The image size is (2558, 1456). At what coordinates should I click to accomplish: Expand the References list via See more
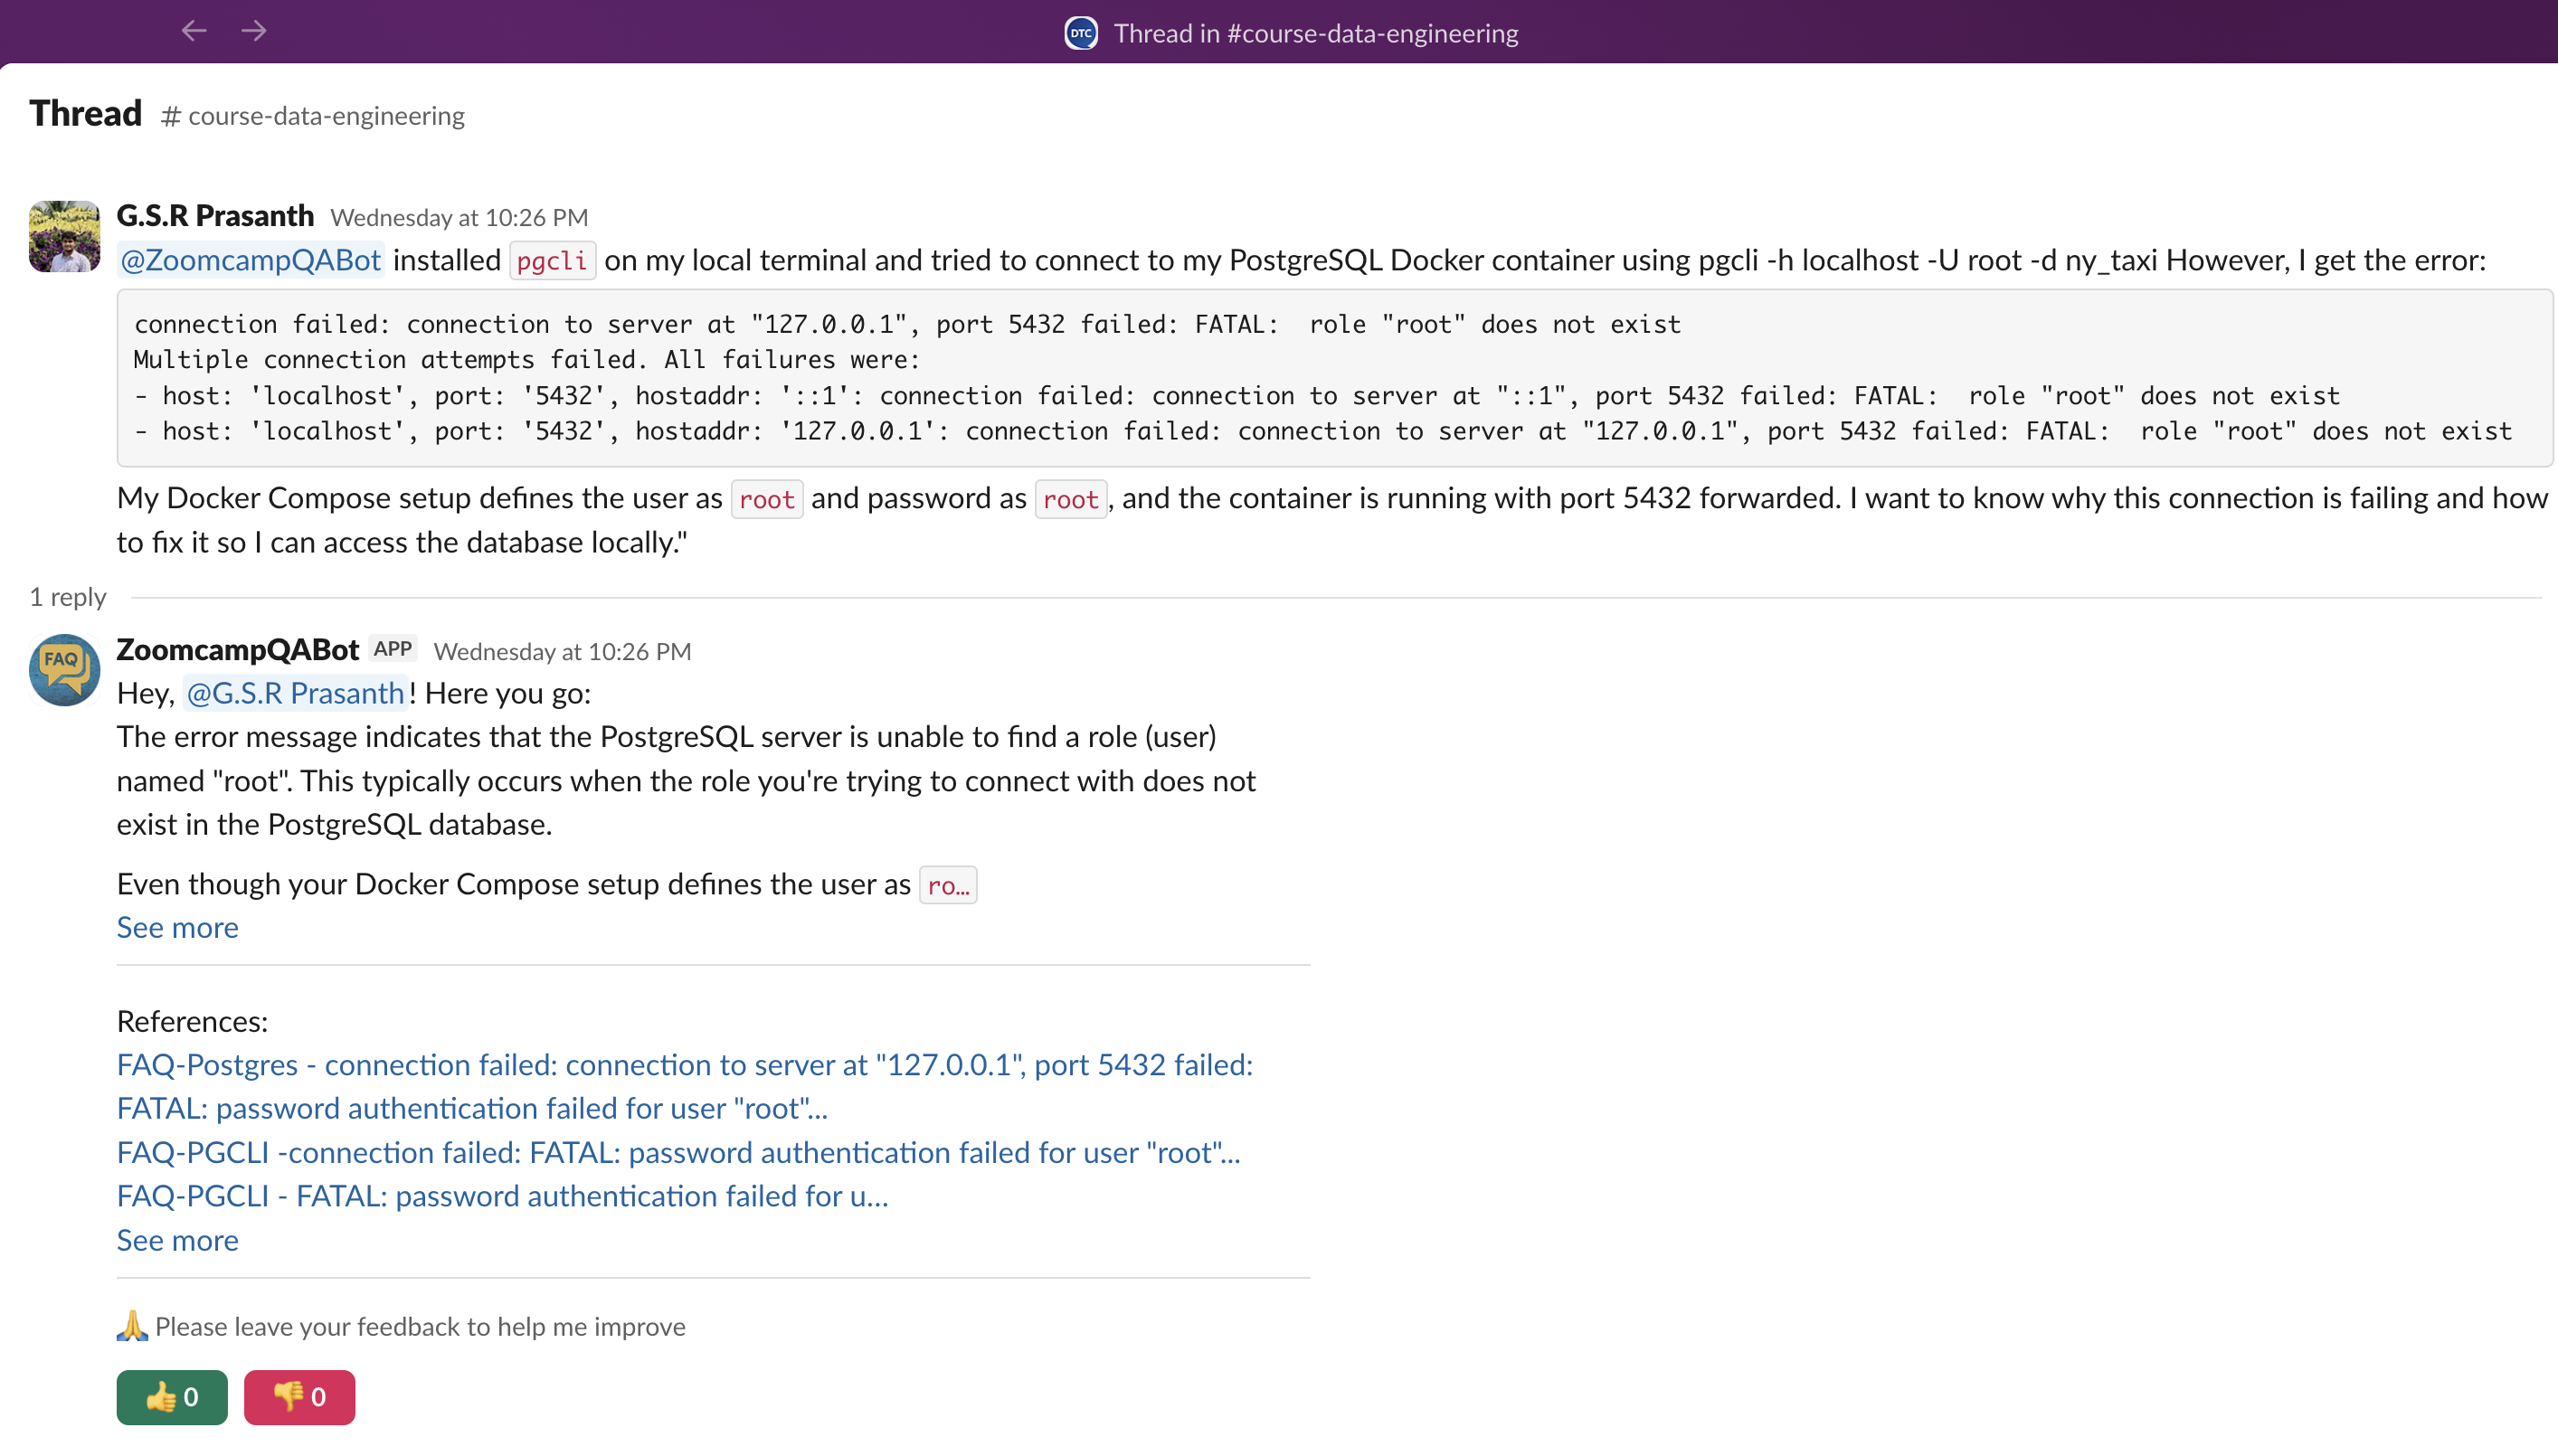tap(177, 1240)
